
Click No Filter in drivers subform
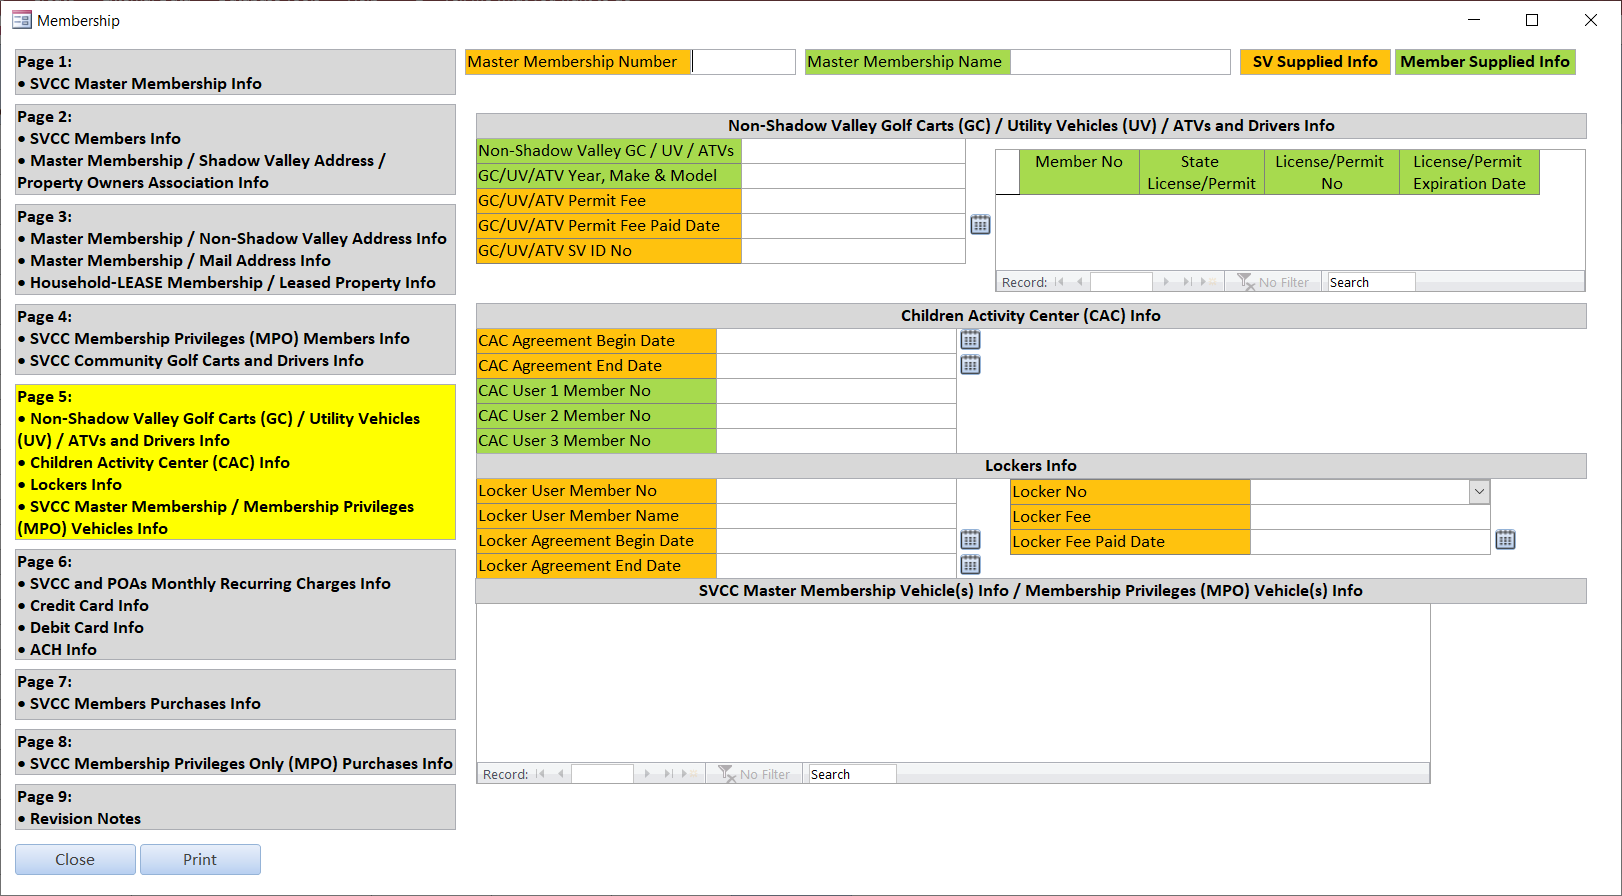click(1273, 282)
